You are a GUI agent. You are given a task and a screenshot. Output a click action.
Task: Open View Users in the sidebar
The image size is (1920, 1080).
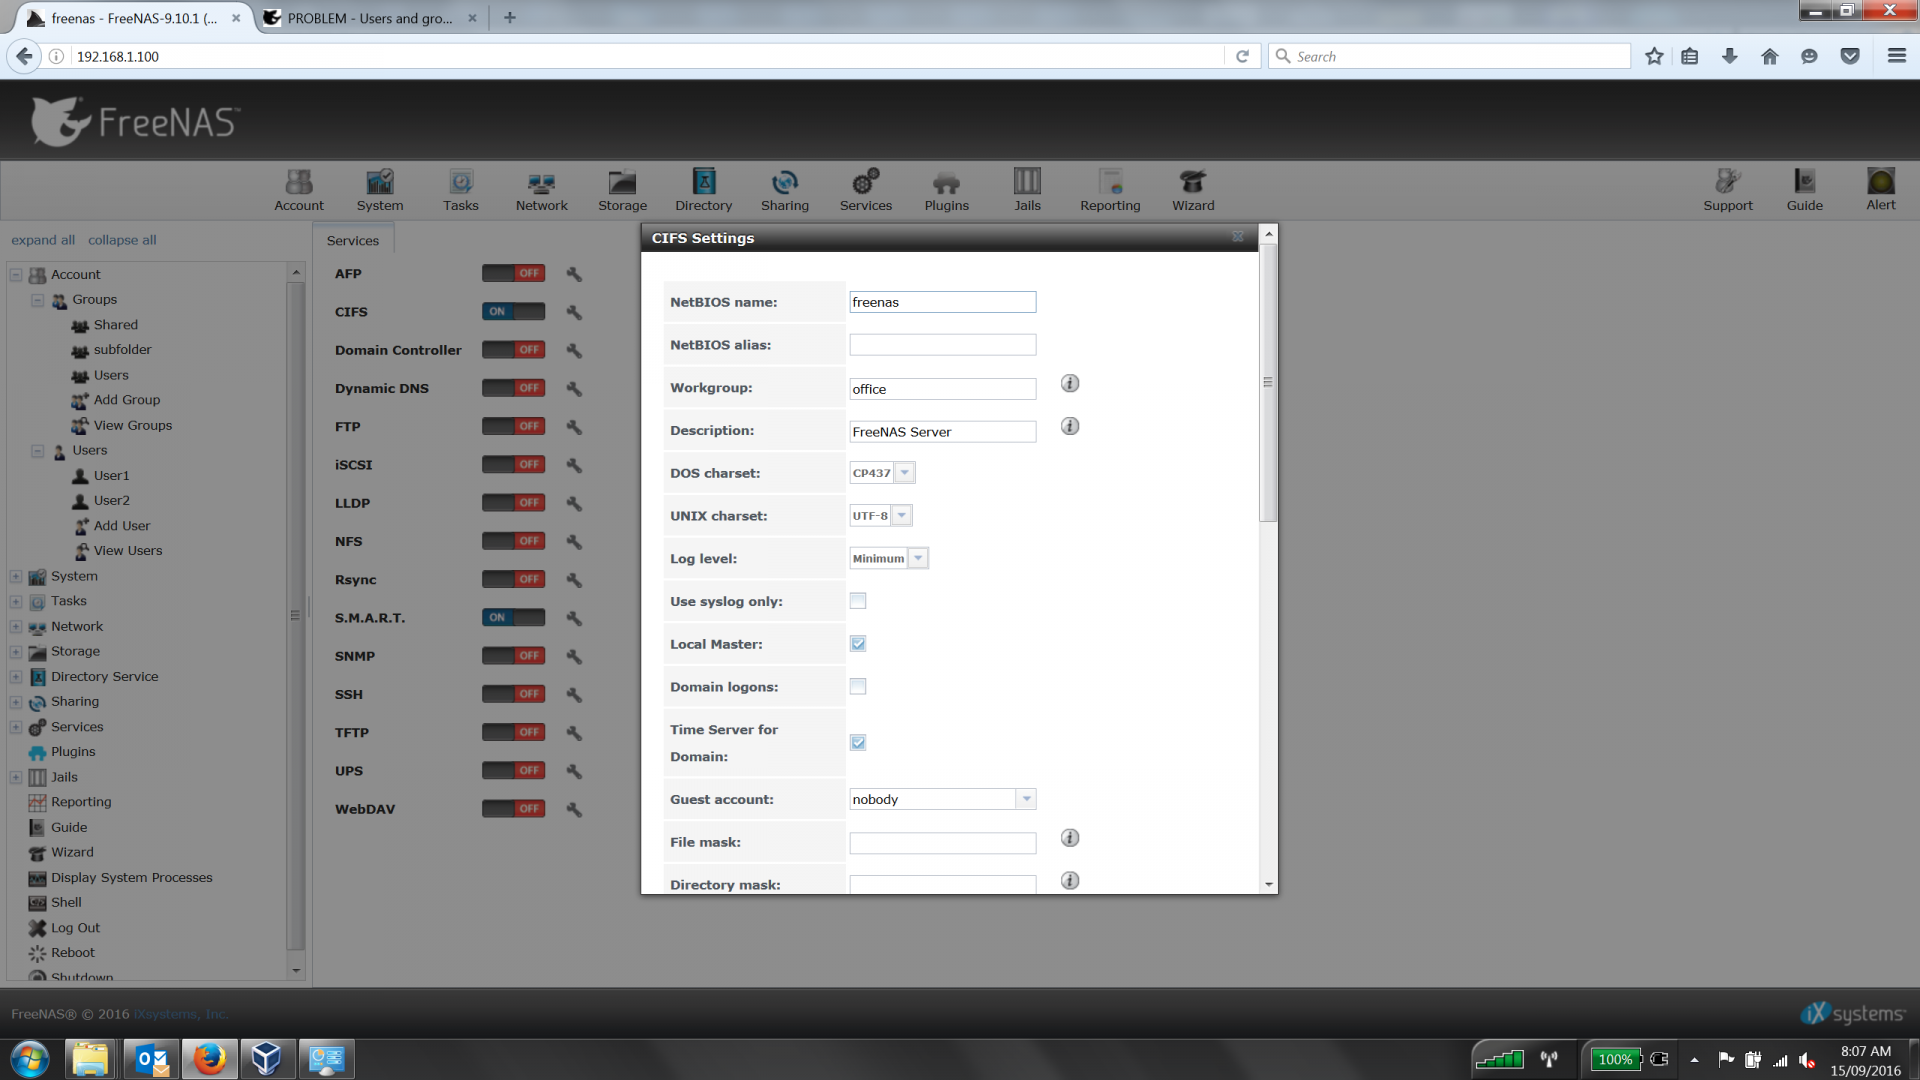(128, 551)
